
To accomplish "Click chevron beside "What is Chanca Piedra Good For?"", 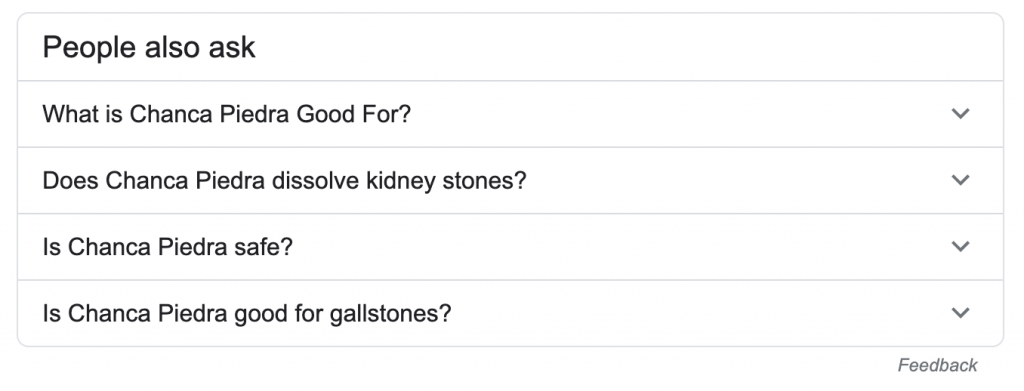I will tap(960, 114).
